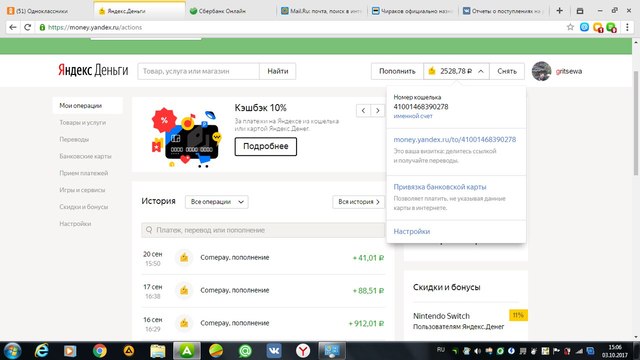The image size is (640, 360).
Task: Open Google Chrome from the taskbar
Action: click(100, 351)
